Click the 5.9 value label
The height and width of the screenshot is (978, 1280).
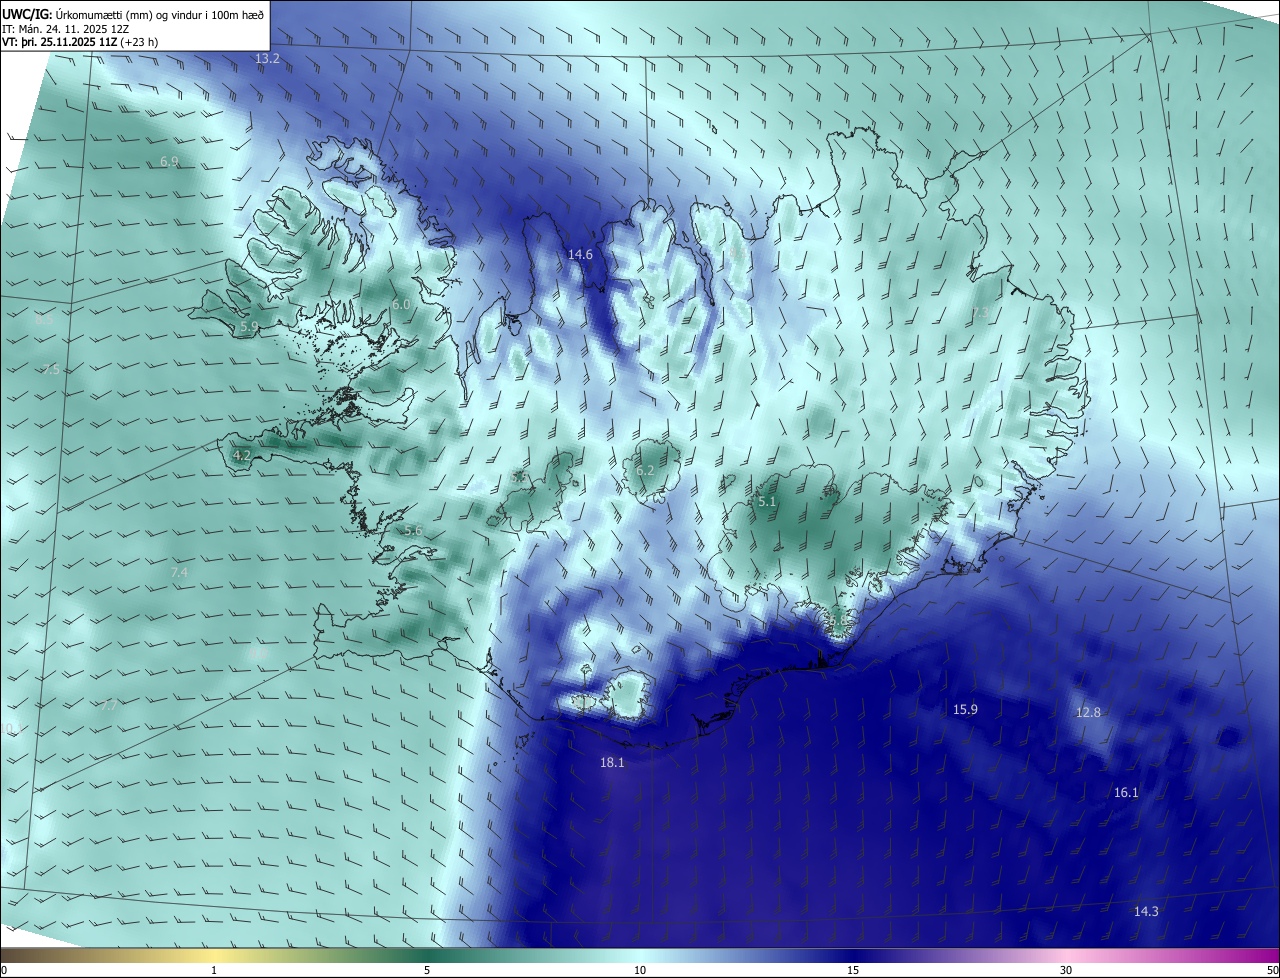249,326
